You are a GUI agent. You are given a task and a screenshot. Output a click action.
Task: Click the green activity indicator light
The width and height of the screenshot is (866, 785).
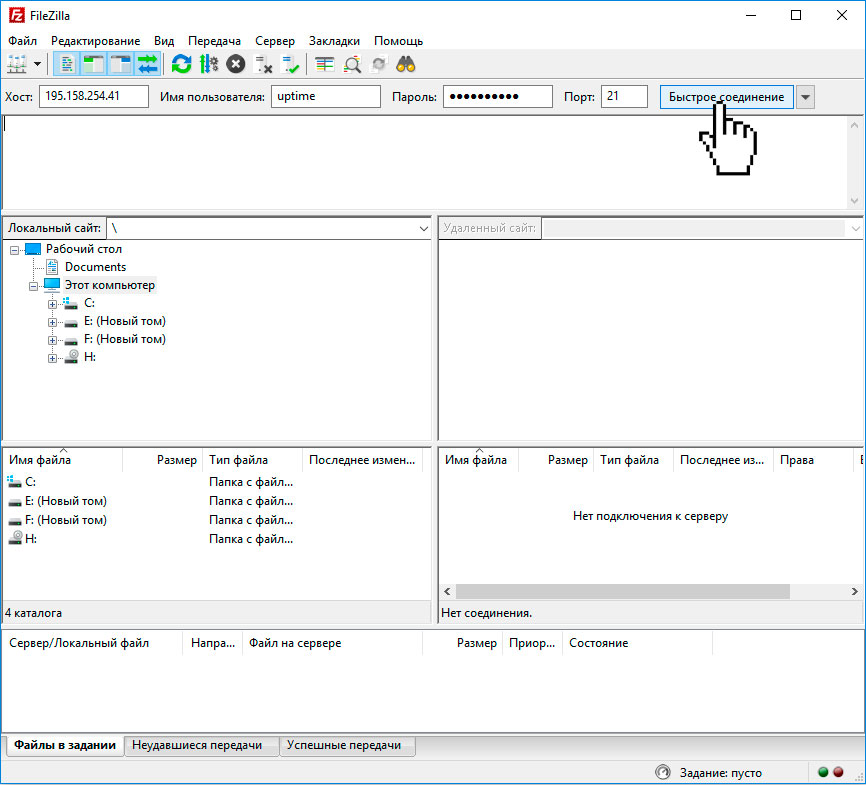click(x=823, y=772)
